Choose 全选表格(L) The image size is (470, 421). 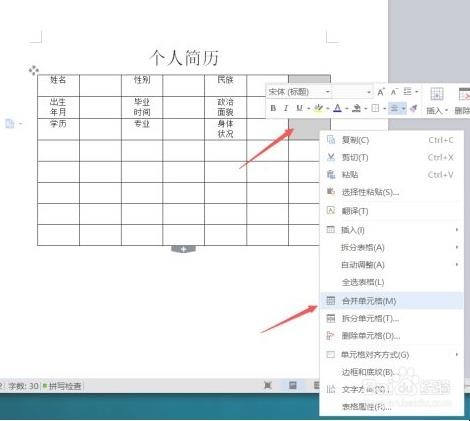click(x=392, y=282)
